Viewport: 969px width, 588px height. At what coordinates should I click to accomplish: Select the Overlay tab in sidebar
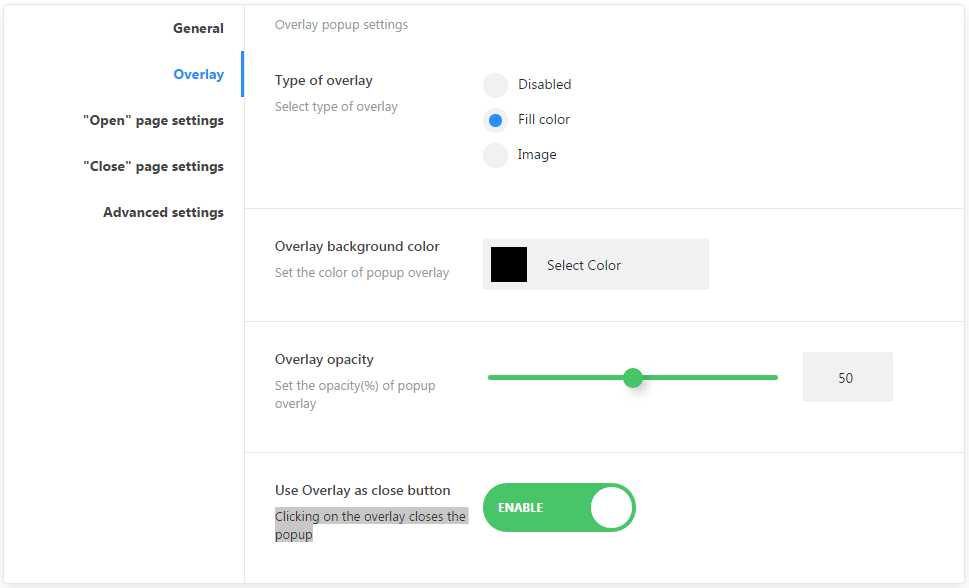pyautogui.click(x=198, y=74)
